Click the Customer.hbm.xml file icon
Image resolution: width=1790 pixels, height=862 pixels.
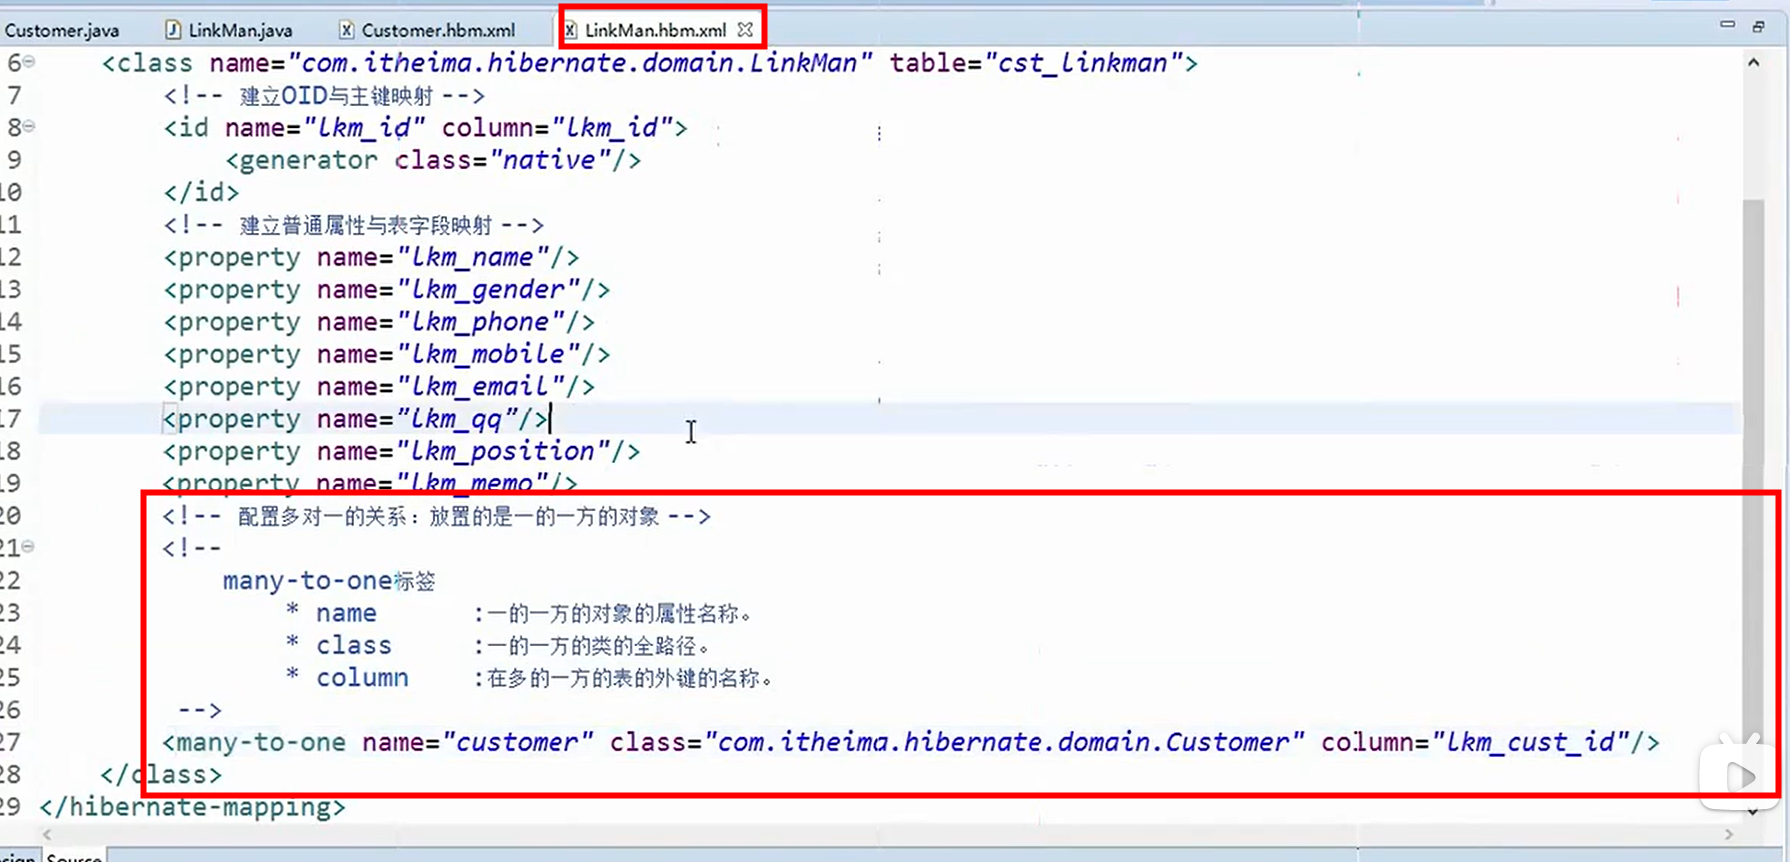point(346,30)
